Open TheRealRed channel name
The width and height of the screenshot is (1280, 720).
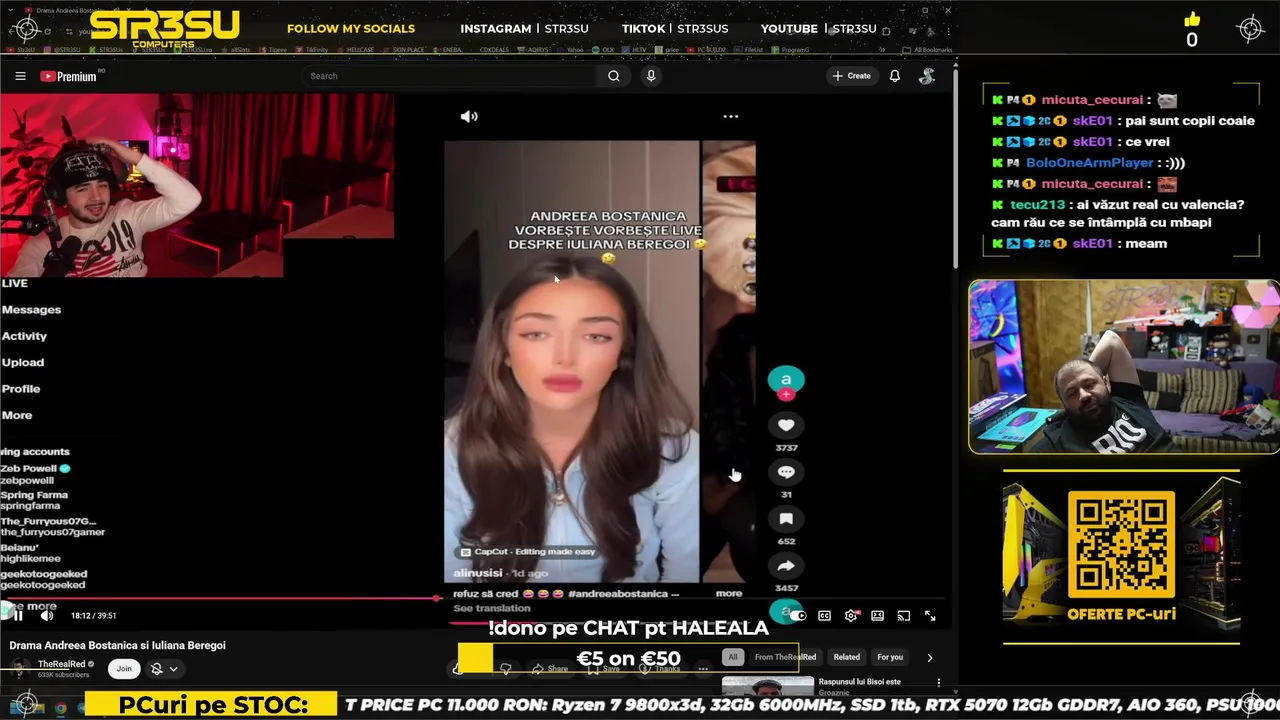[62, 664]
